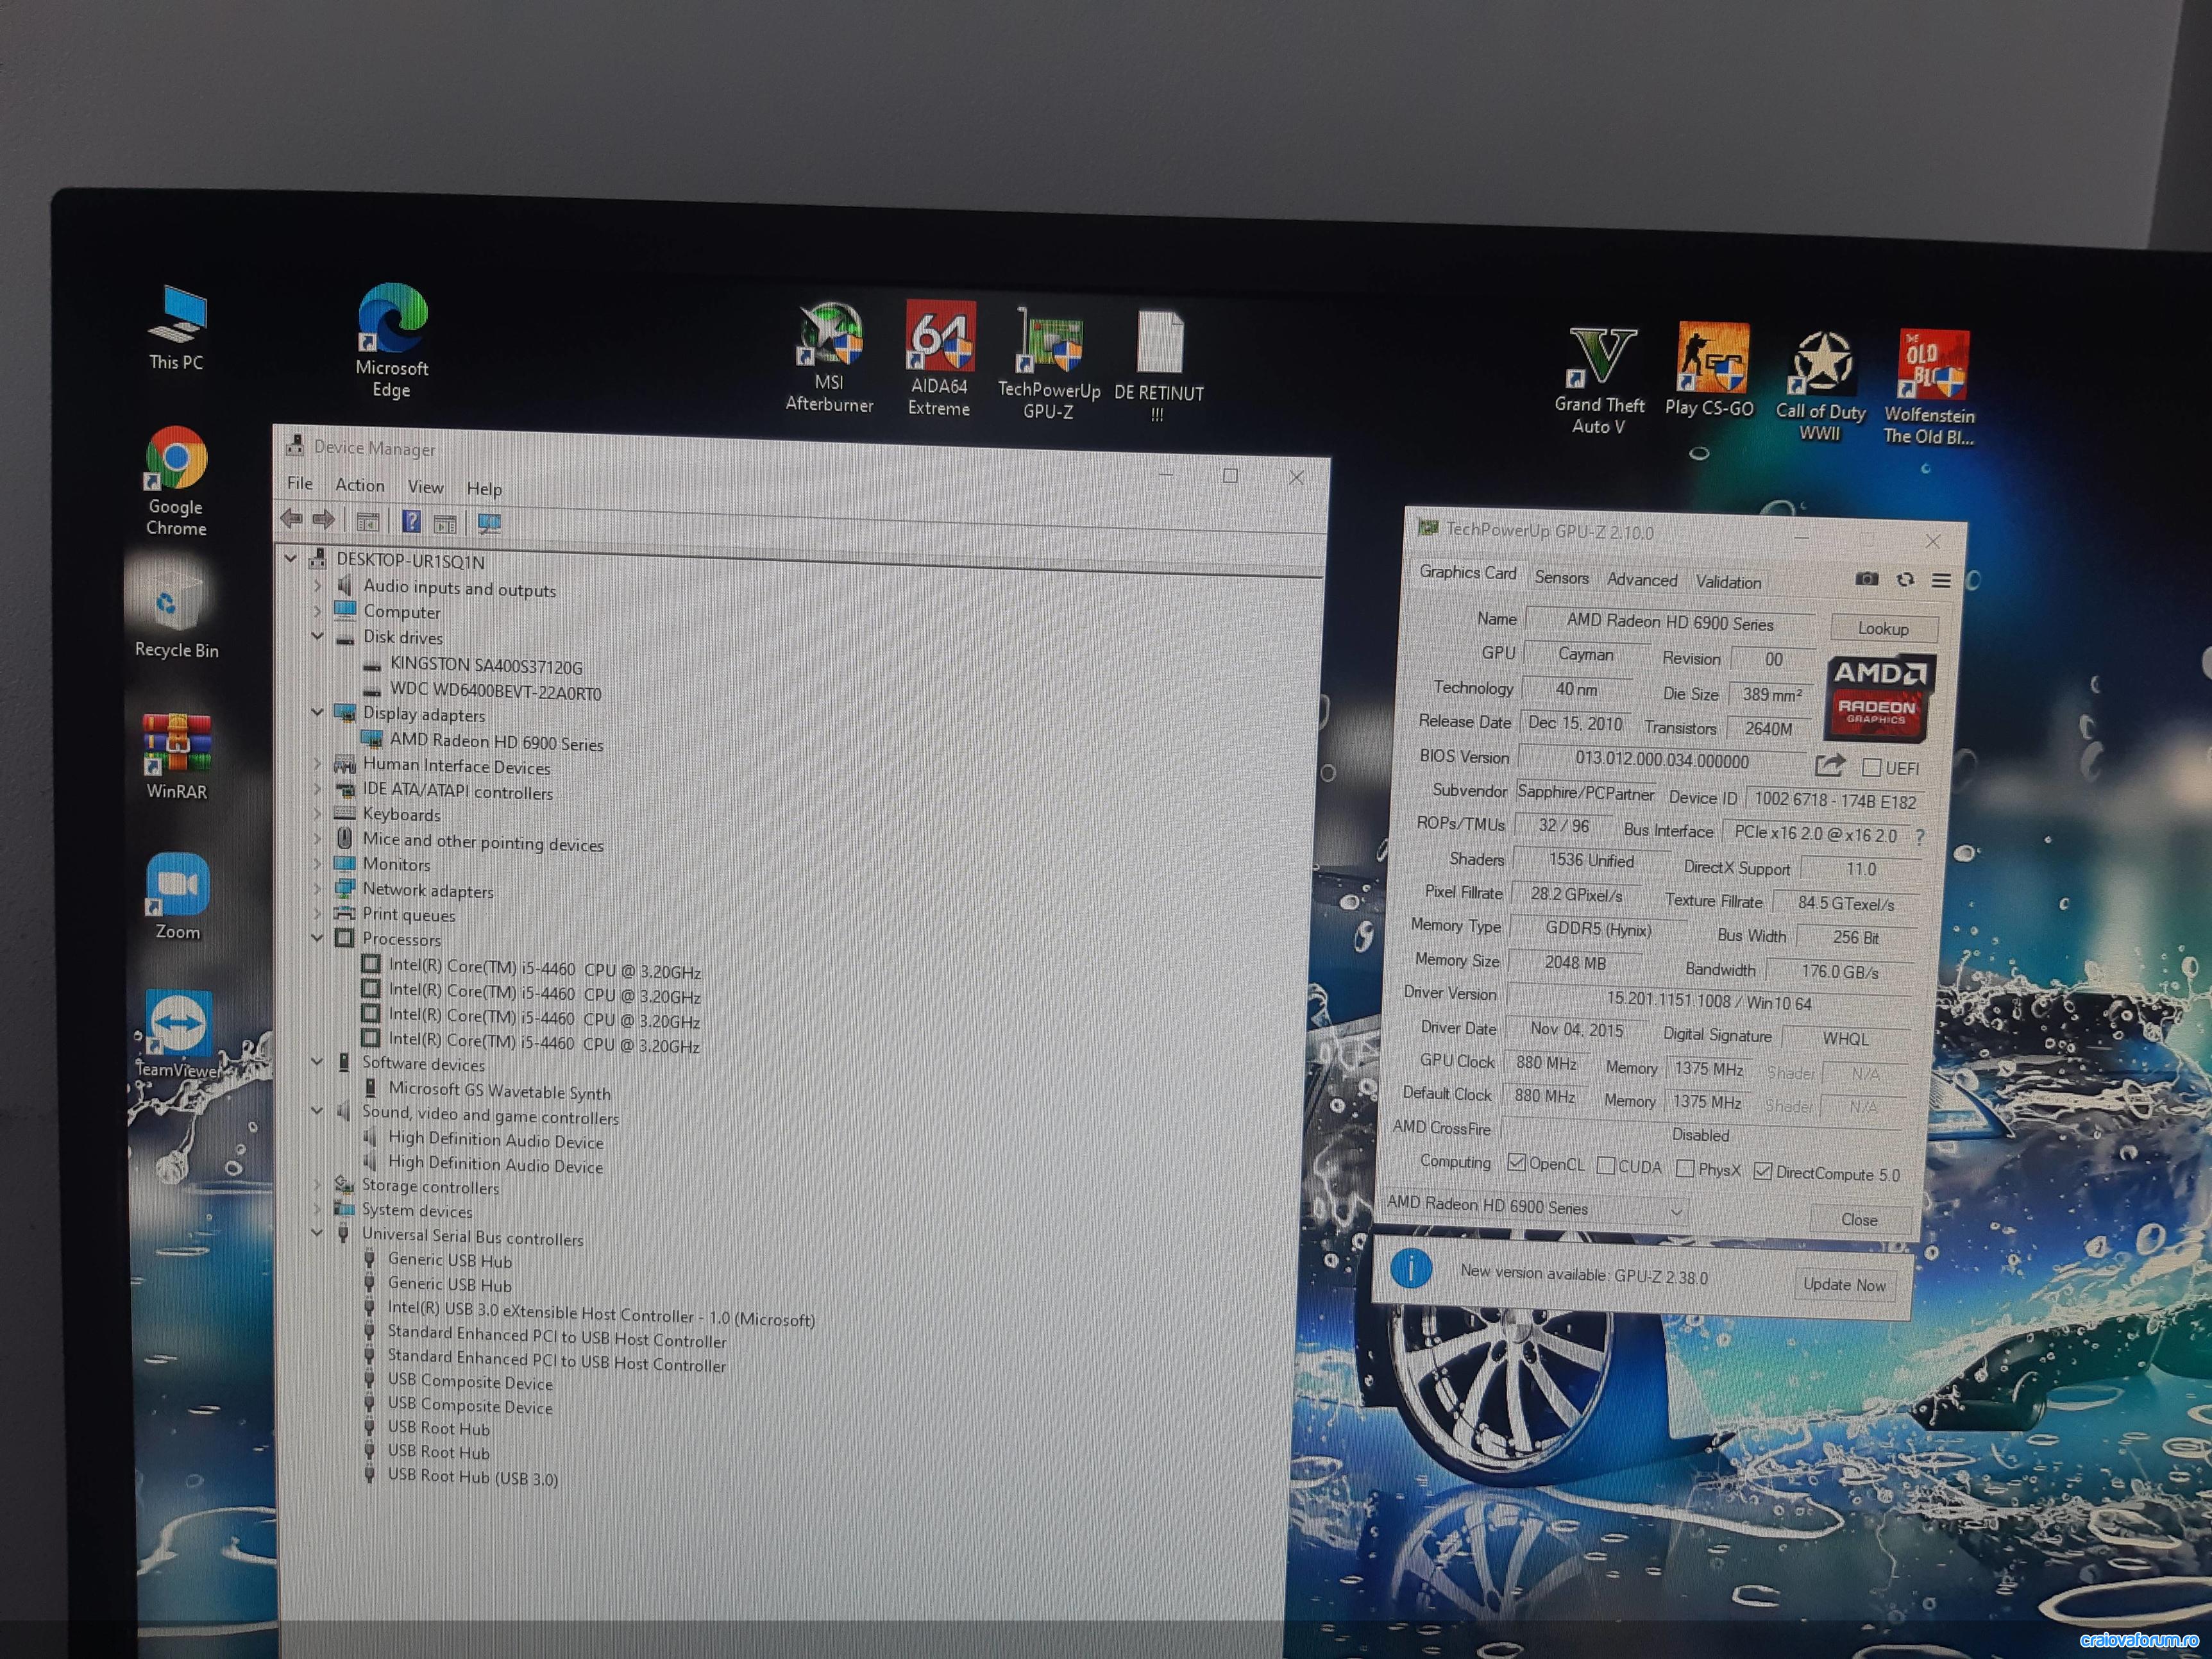Click the Driver Version field in GPU-Z
Screen dimensions: 2212x1659
click(1708, 1000)
